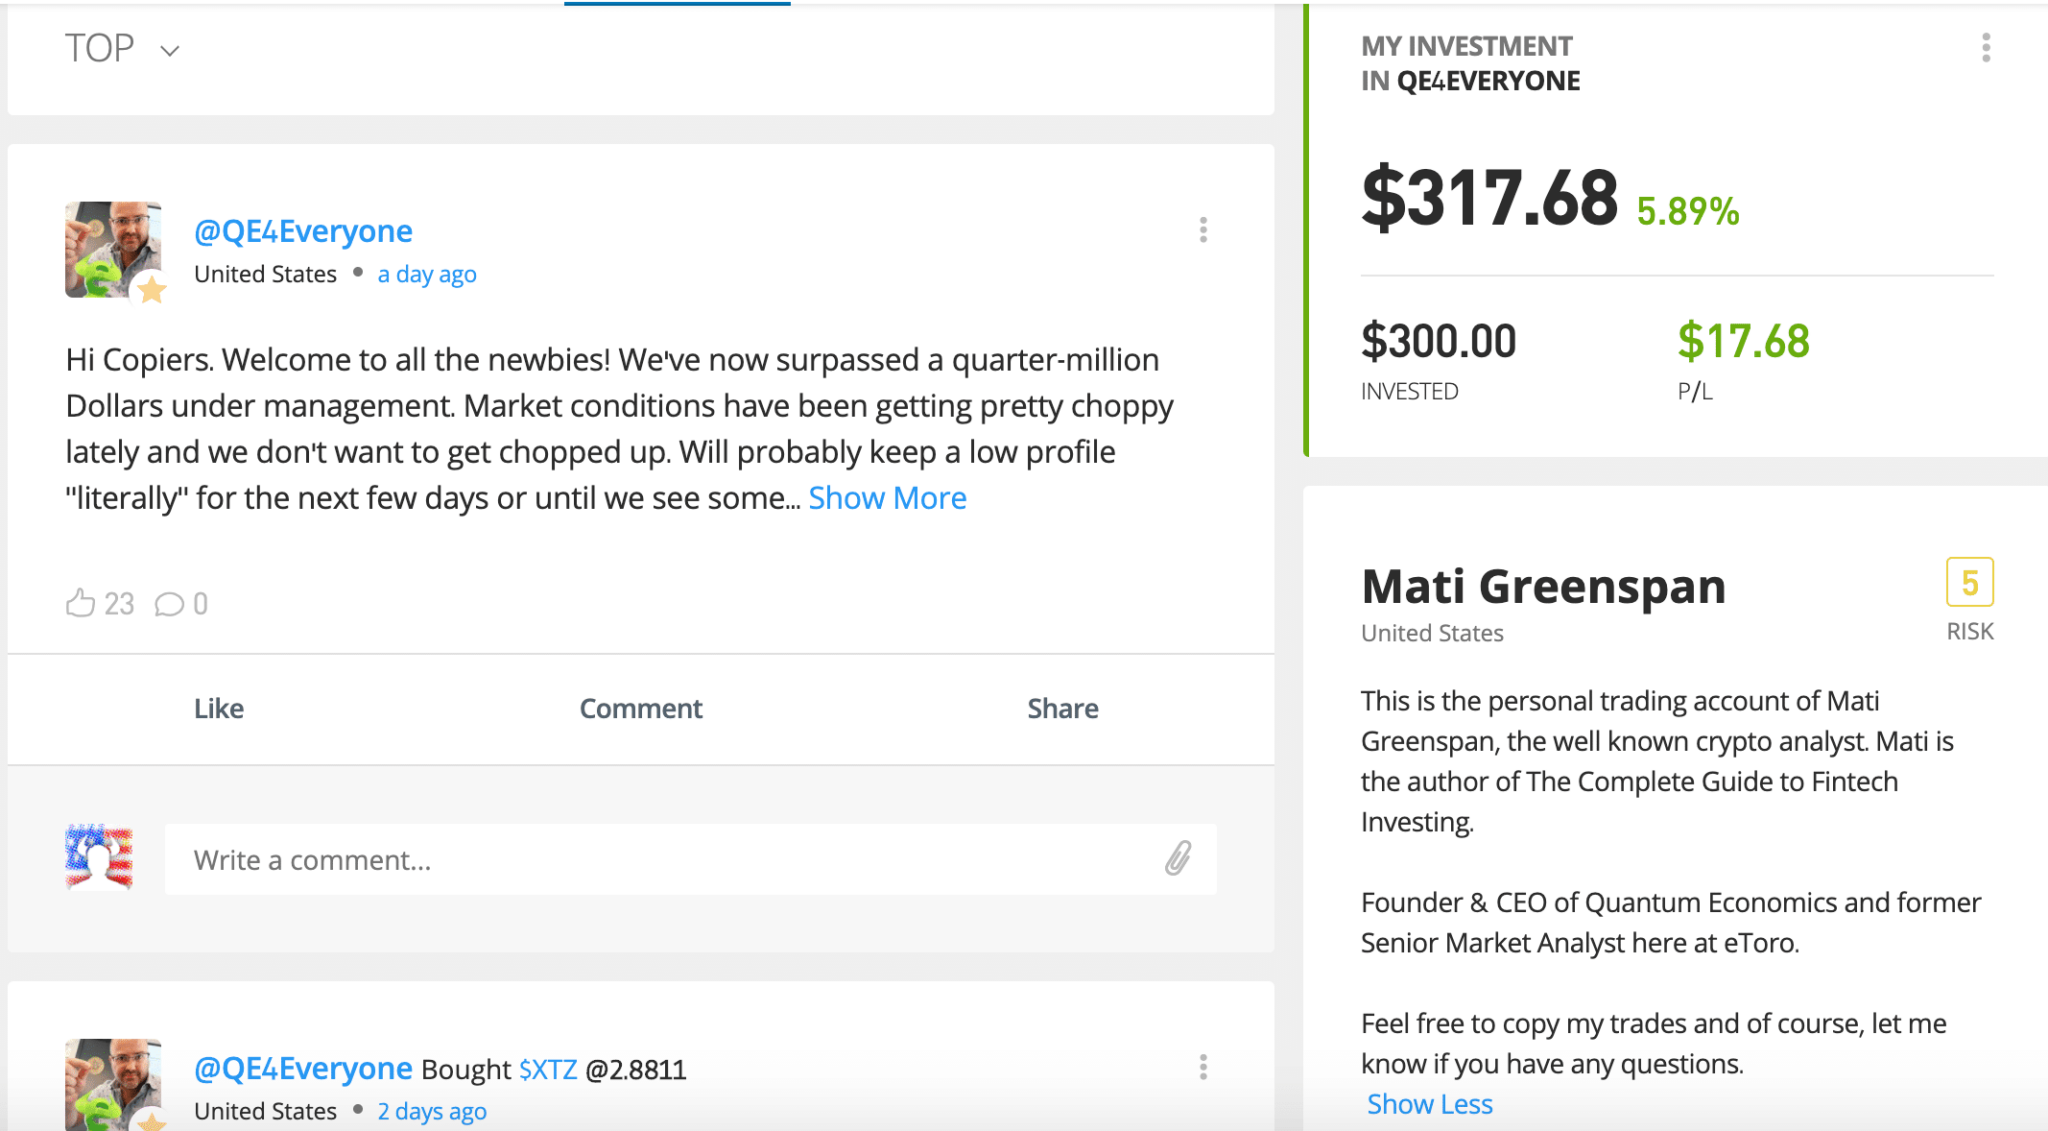The width and height of the screenshot is (2048, 1131).
Task: Open the @QE4Everyone profile link in first post
Action: point(303,231)
